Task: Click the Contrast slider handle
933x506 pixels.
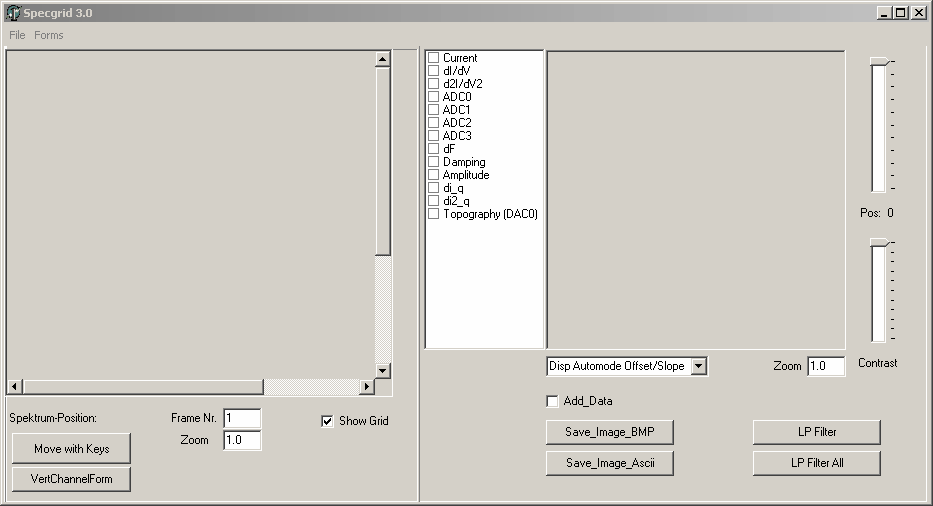Action: click(x=879, y=243)
